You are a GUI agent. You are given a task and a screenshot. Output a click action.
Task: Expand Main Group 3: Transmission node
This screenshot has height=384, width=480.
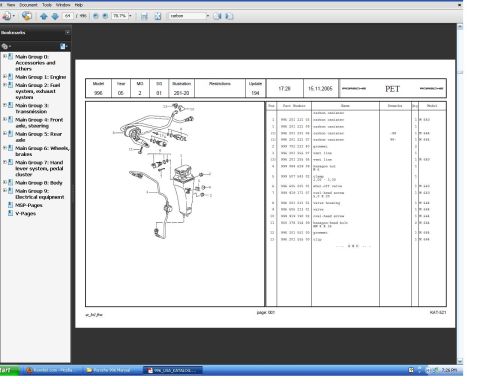tap(5, 105)
